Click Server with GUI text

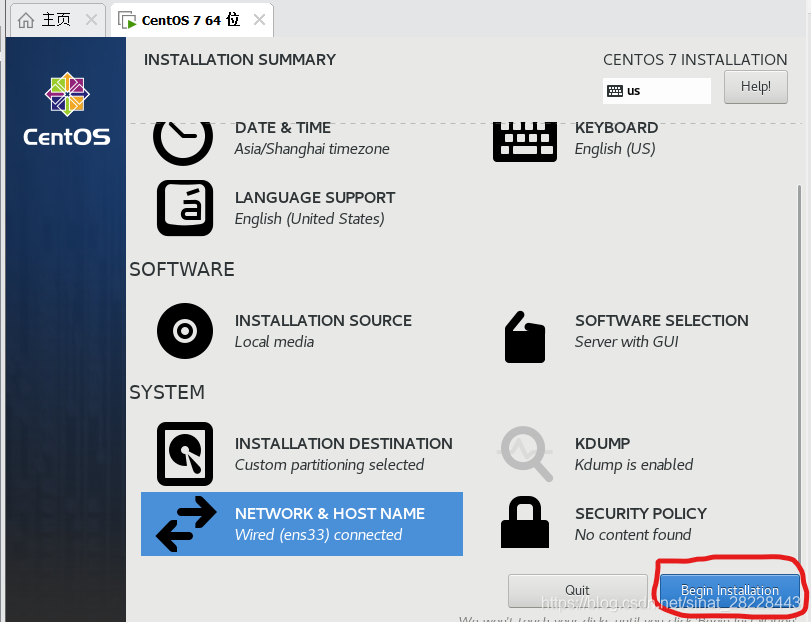tap(626, 342)
